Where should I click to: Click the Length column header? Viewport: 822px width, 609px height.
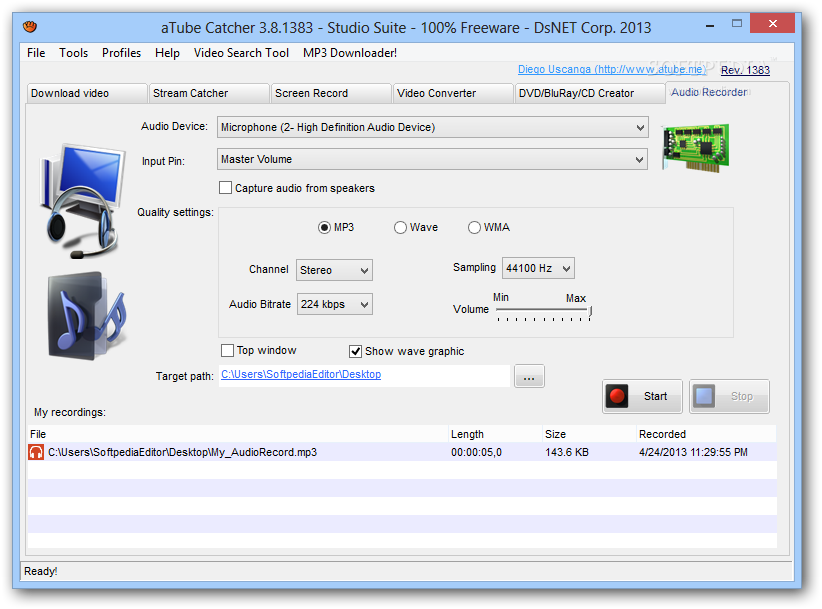click(x=495, y=434)
